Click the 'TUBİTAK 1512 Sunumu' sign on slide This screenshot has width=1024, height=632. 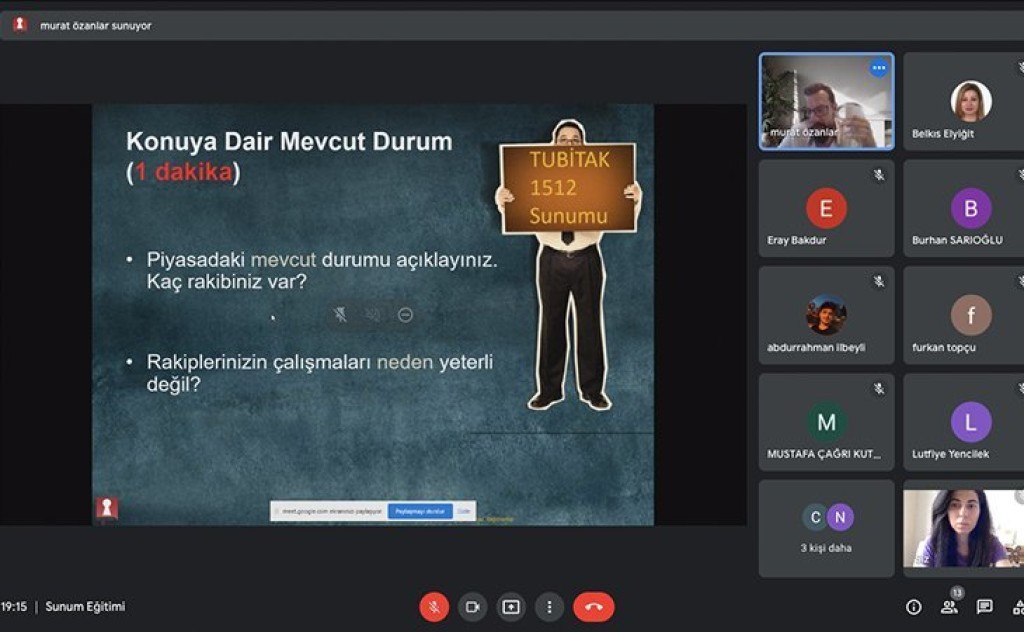tap(568, 187)
